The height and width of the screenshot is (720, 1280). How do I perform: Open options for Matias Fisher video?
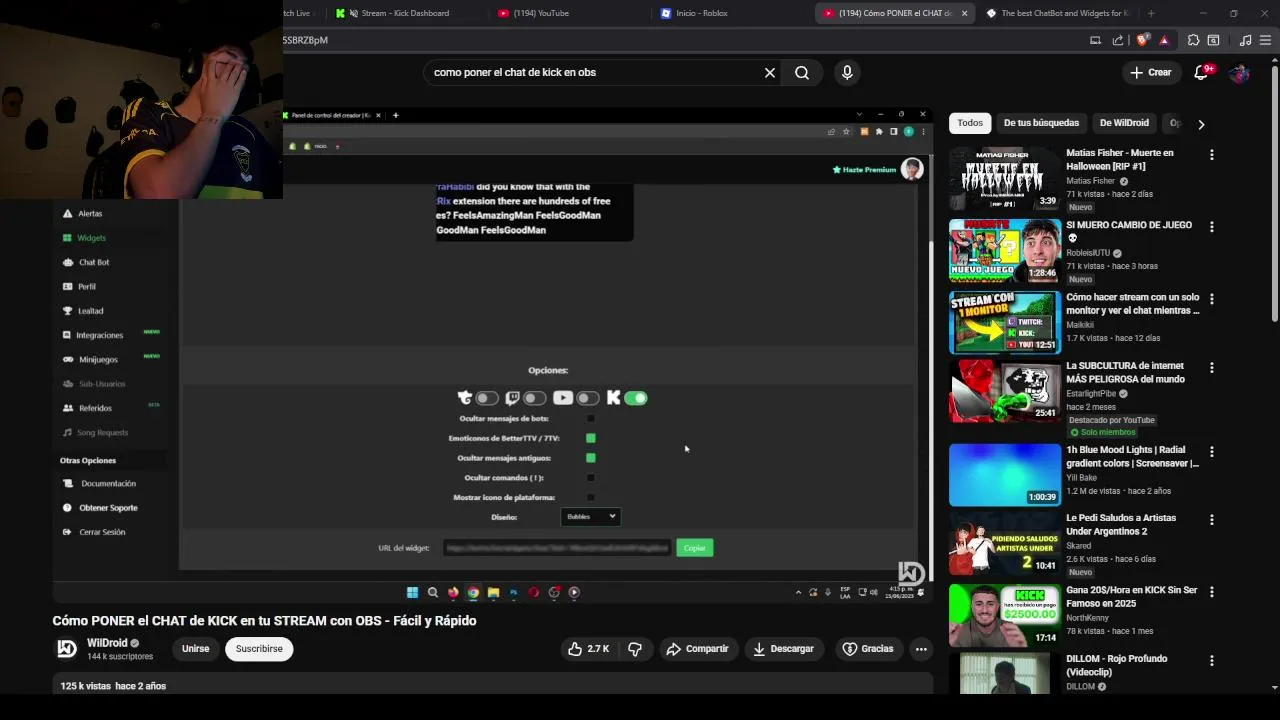[x=1212, y=155]
